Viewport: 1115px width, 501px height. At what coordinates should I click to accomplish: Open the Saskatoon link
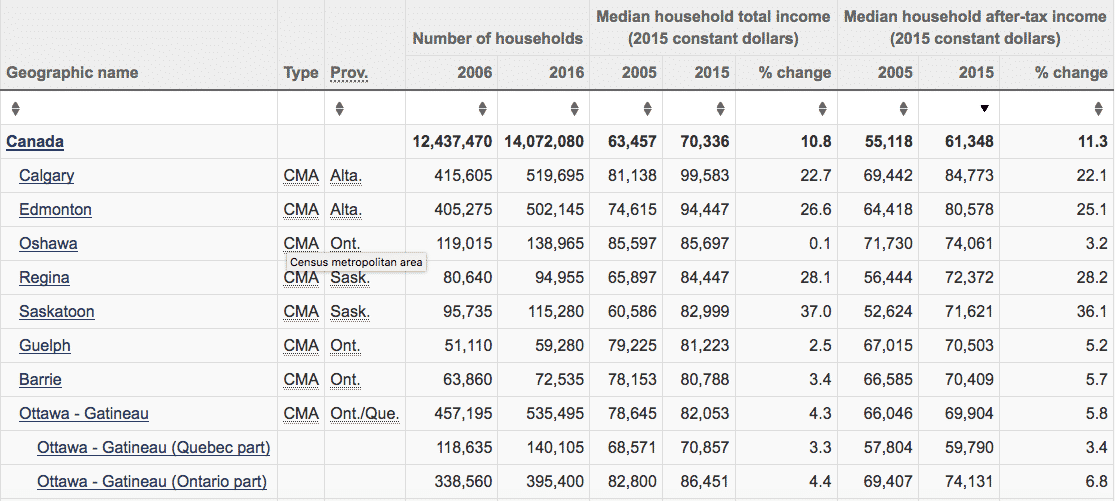tap(57, 311)
